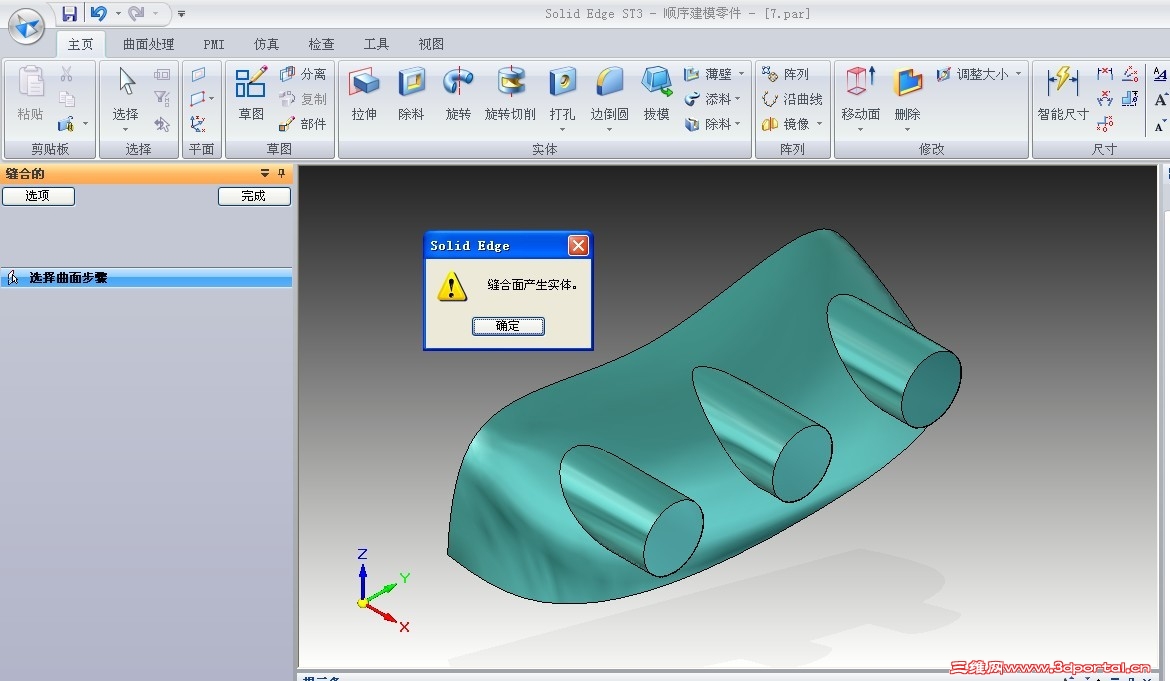Click the 薄壁 thin wall command
Screen dimensions: 1170x681
pos(708,74)
